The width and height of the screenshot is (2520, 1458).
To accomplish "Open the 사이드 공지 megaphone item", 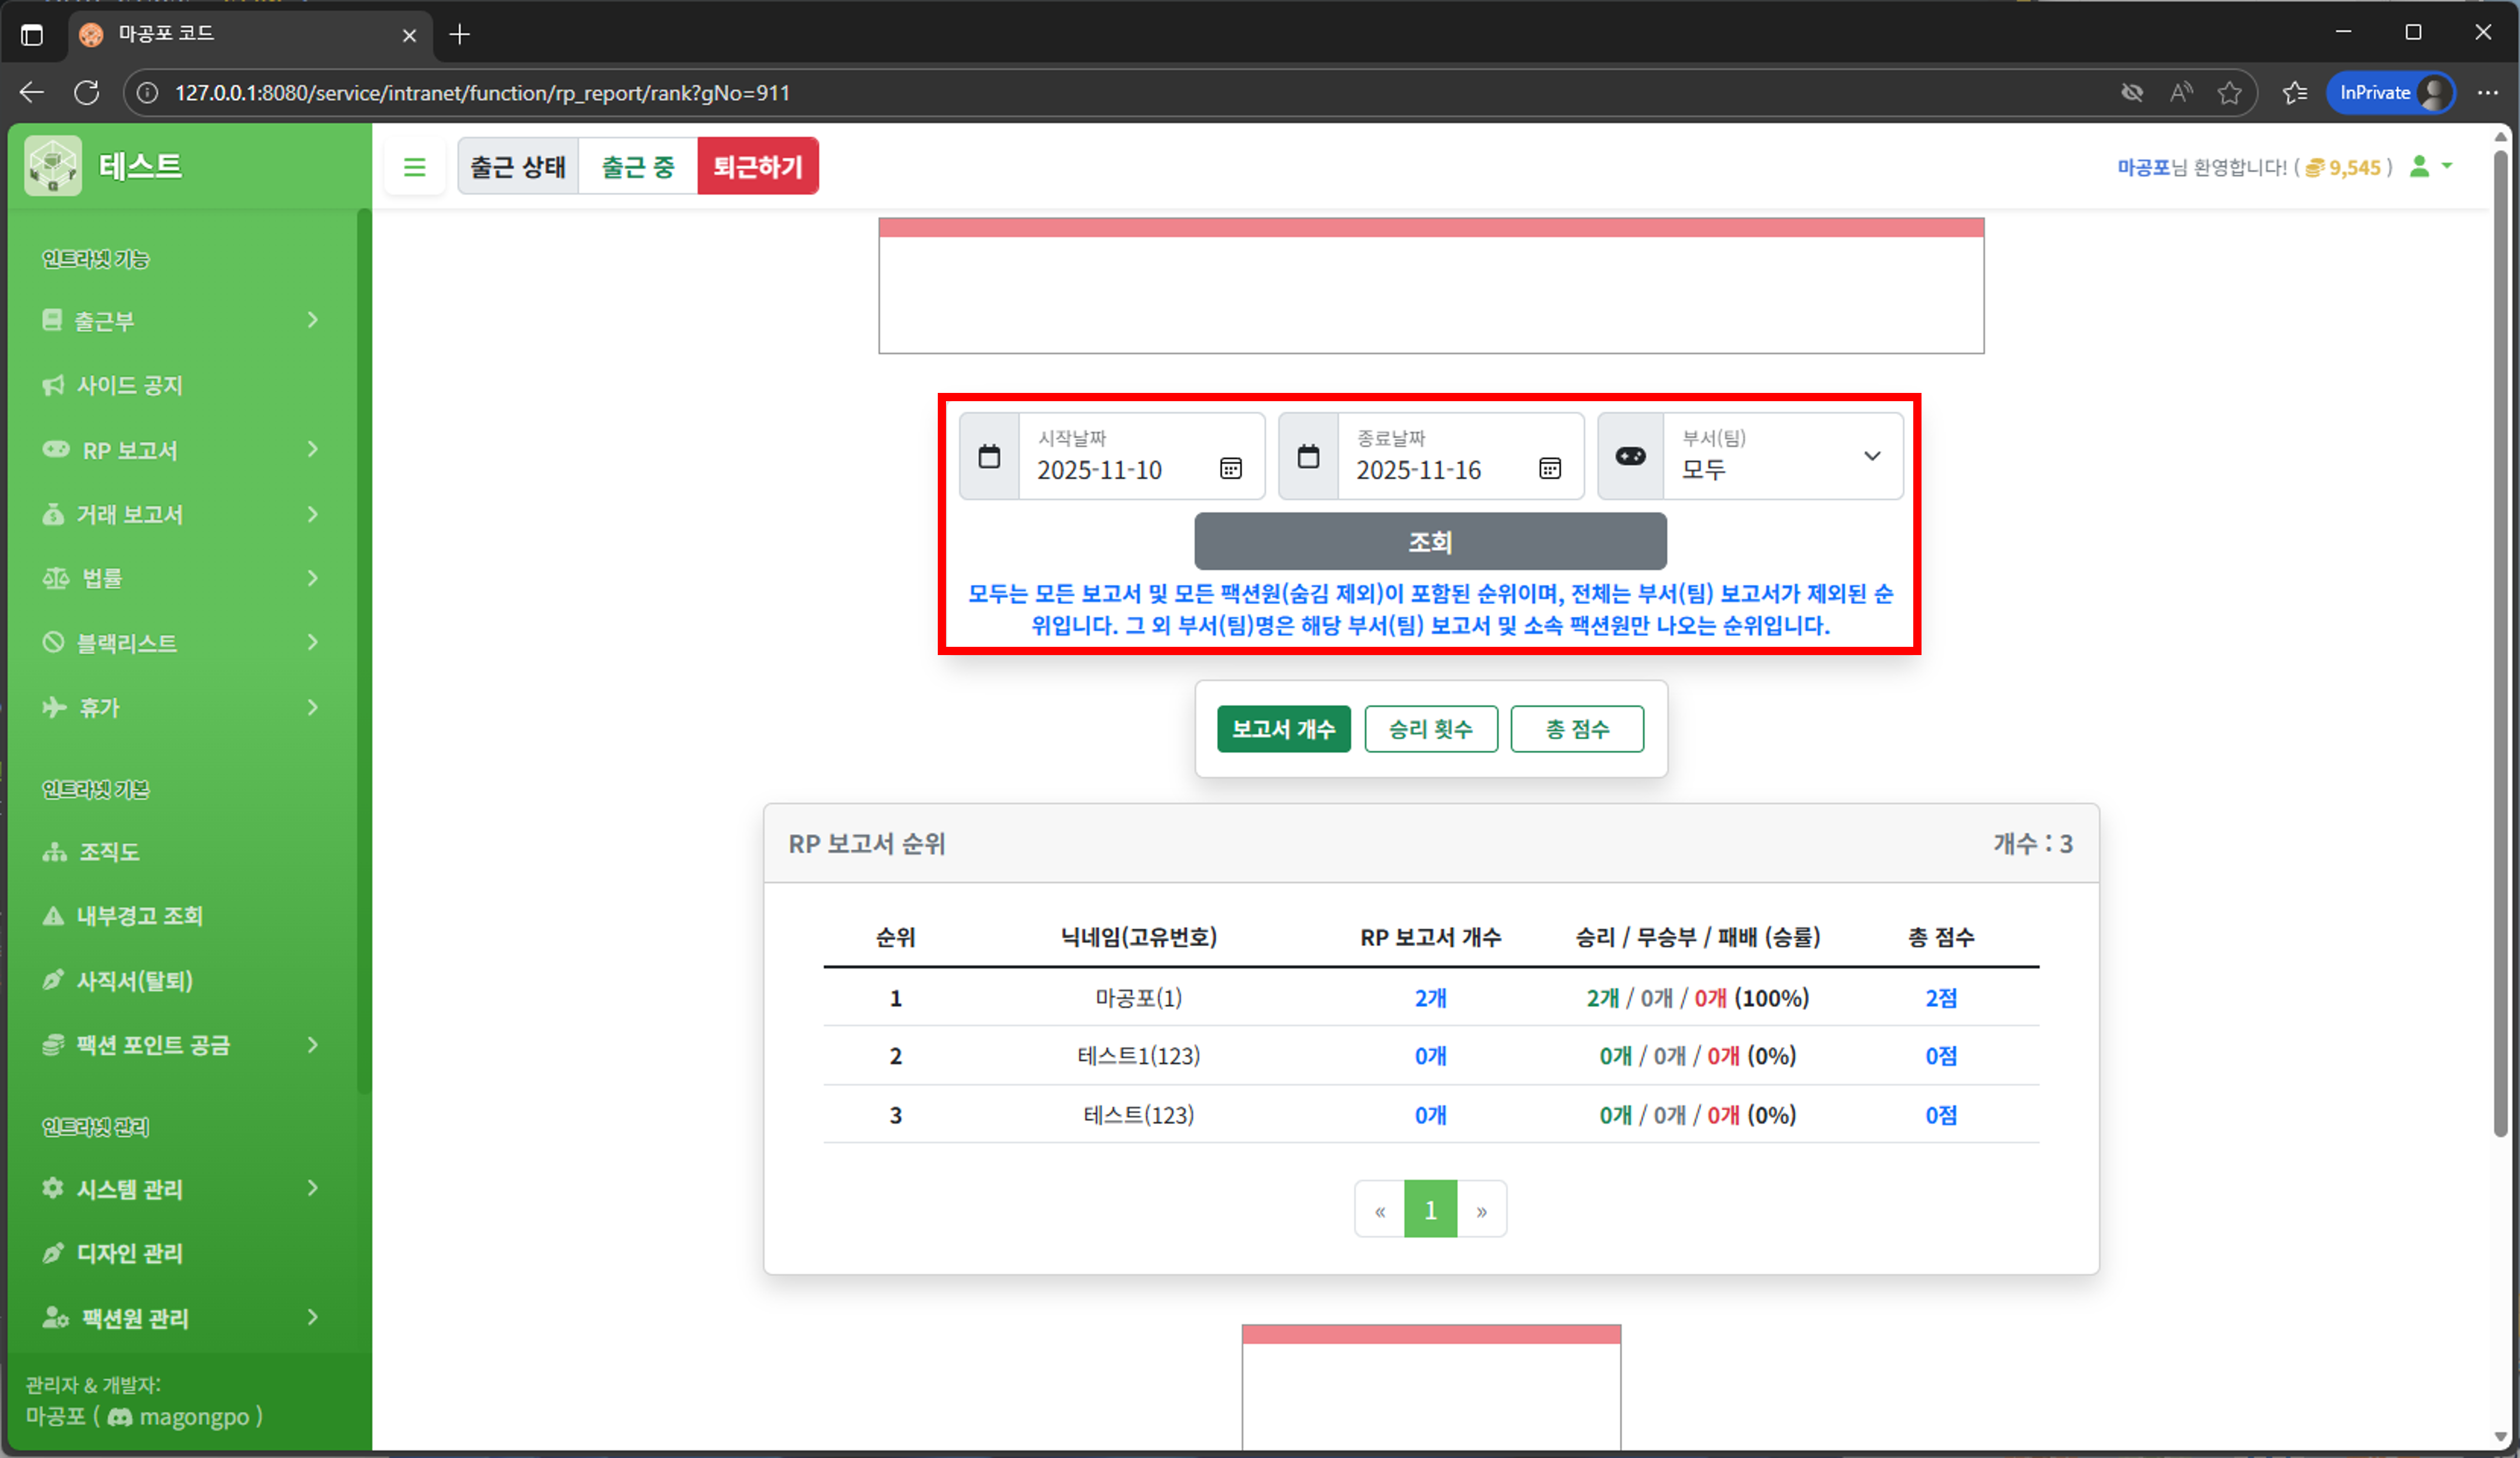I will pos(130,385).
